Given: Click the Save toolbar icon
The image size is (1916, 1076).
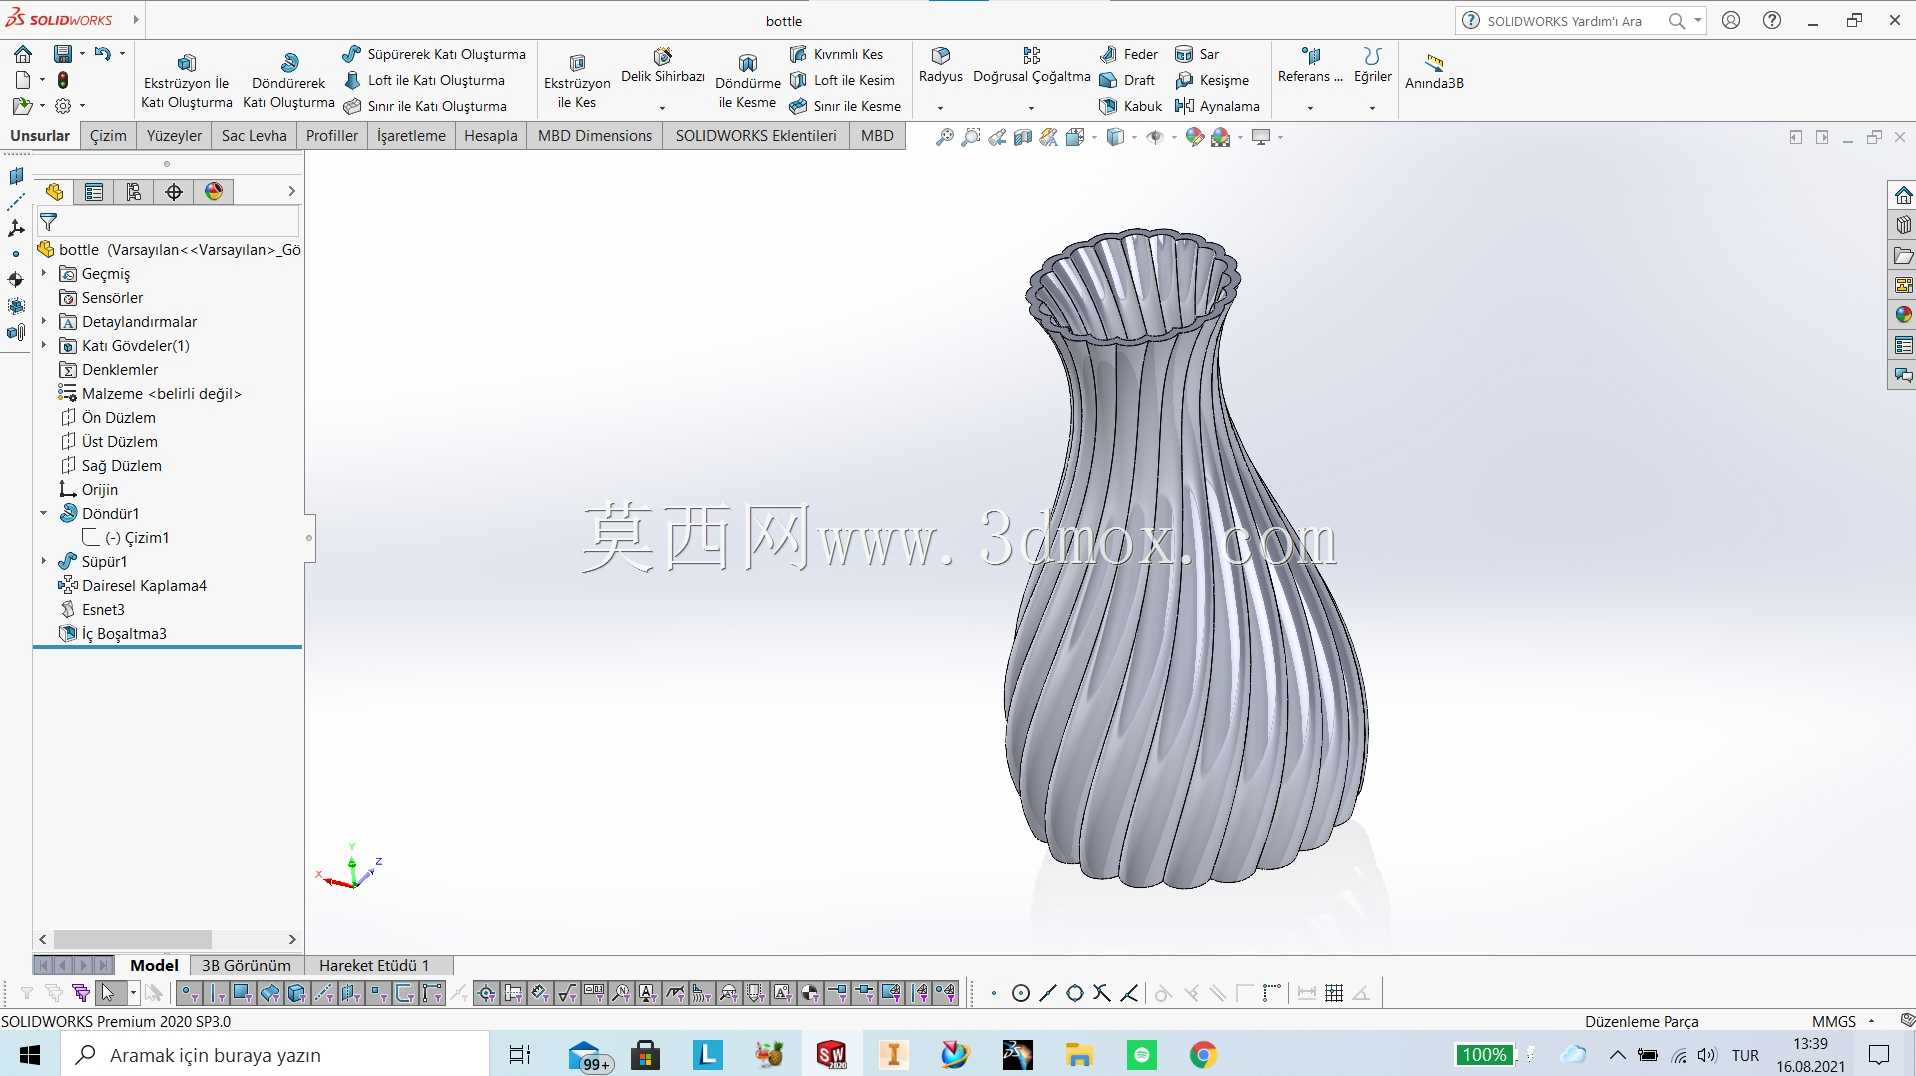Looking at the screenshot, I should (62, 53).
